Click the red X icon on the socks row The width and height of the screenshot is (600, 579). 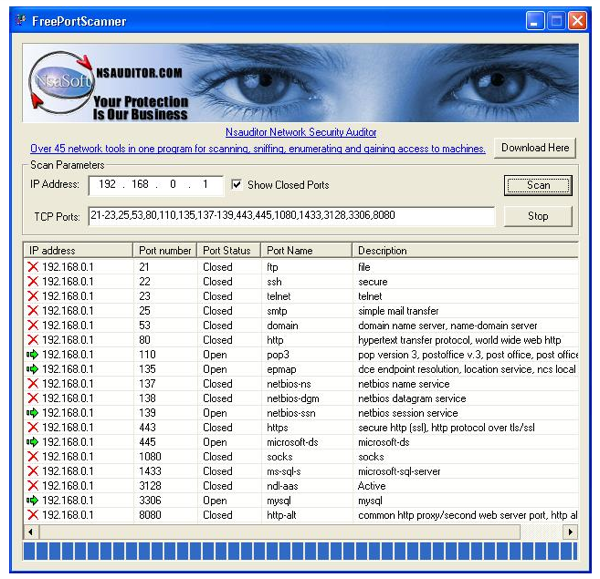[33, 457]
